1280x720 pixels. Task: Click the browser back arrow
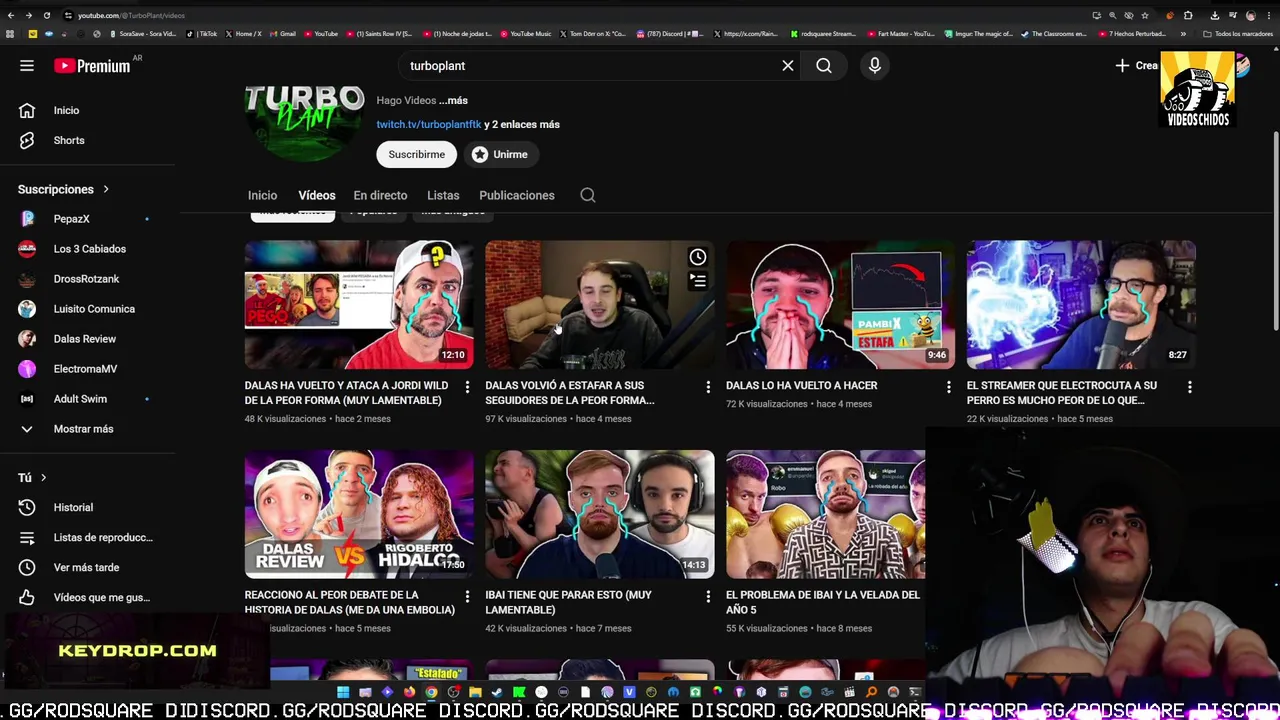[10, 16]
